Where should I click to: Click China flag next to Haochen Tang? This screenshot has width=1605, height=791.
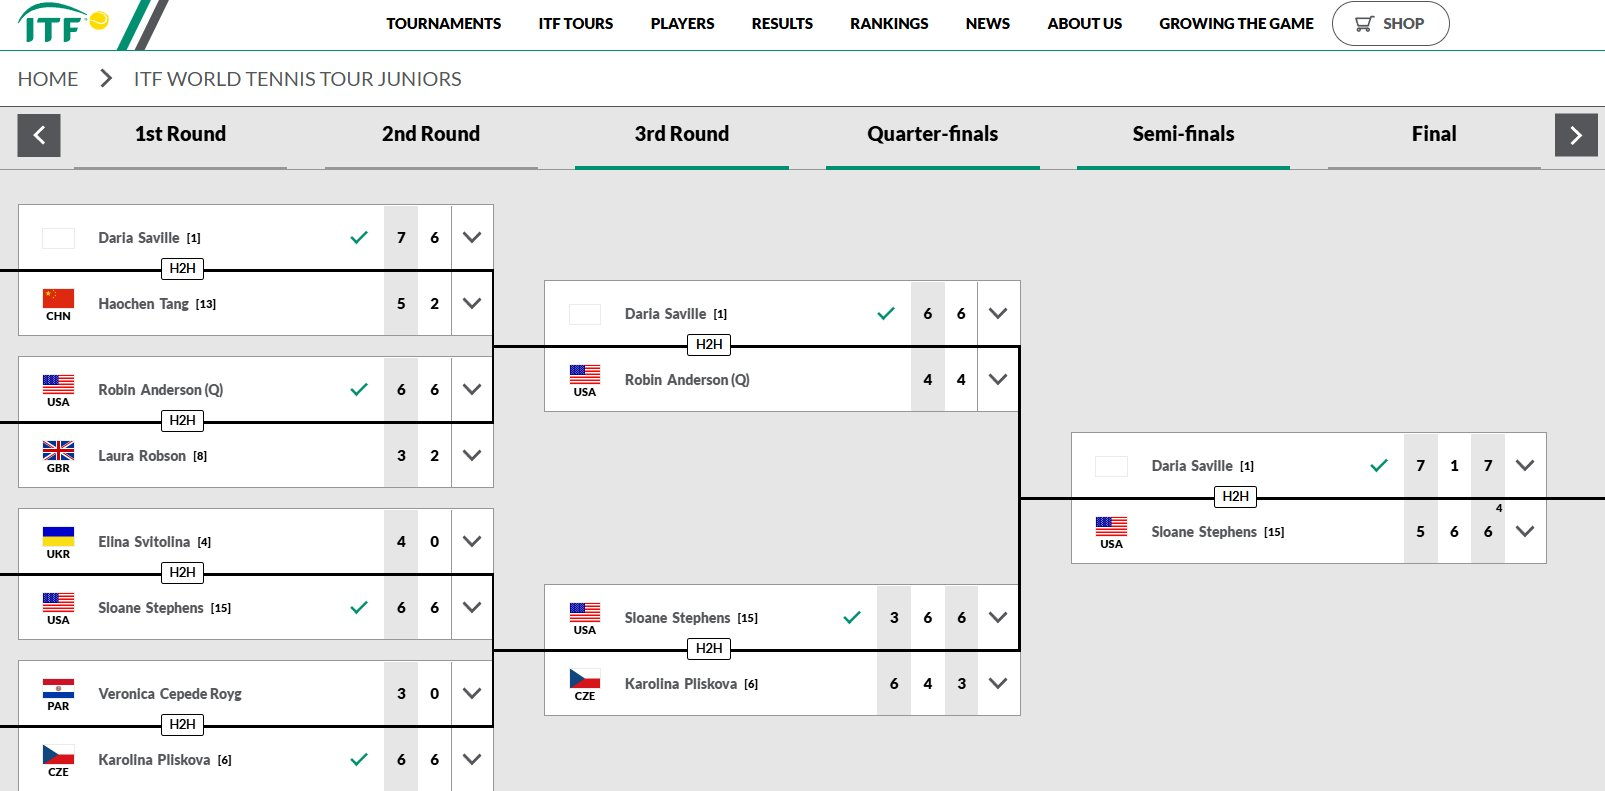[58, 298]
